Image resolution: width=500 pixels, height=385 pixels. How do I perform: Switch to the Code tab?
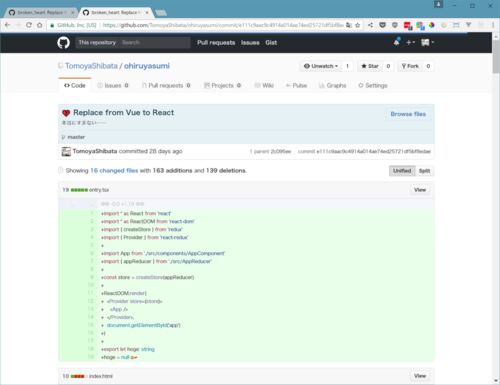tap(75, 85)
